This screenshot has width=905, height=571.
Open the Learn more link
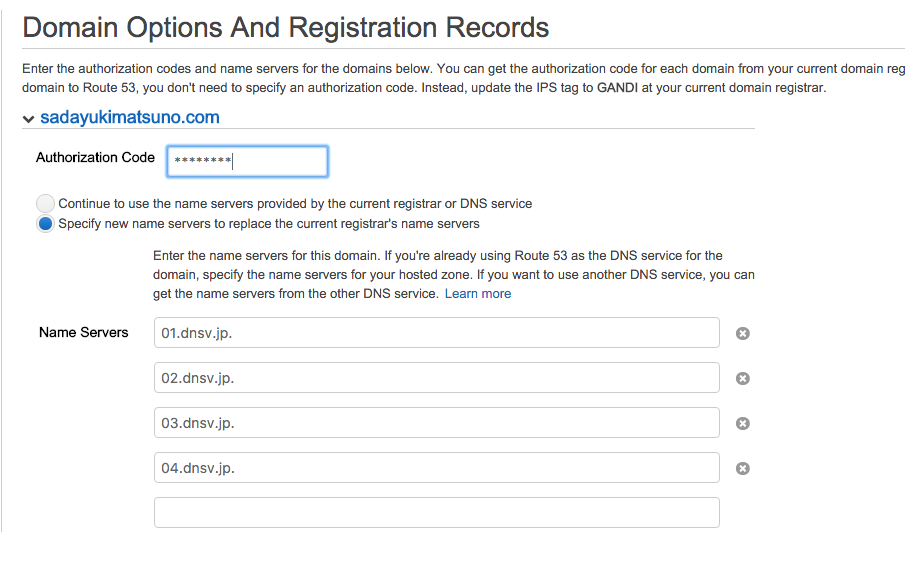click(x=478, y=293)
